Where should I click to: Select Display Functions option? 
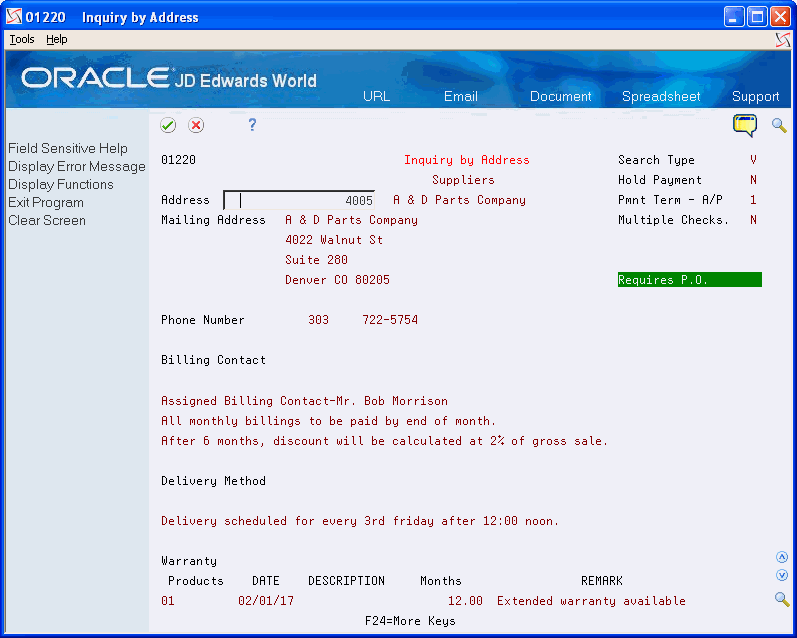(60, 185)
